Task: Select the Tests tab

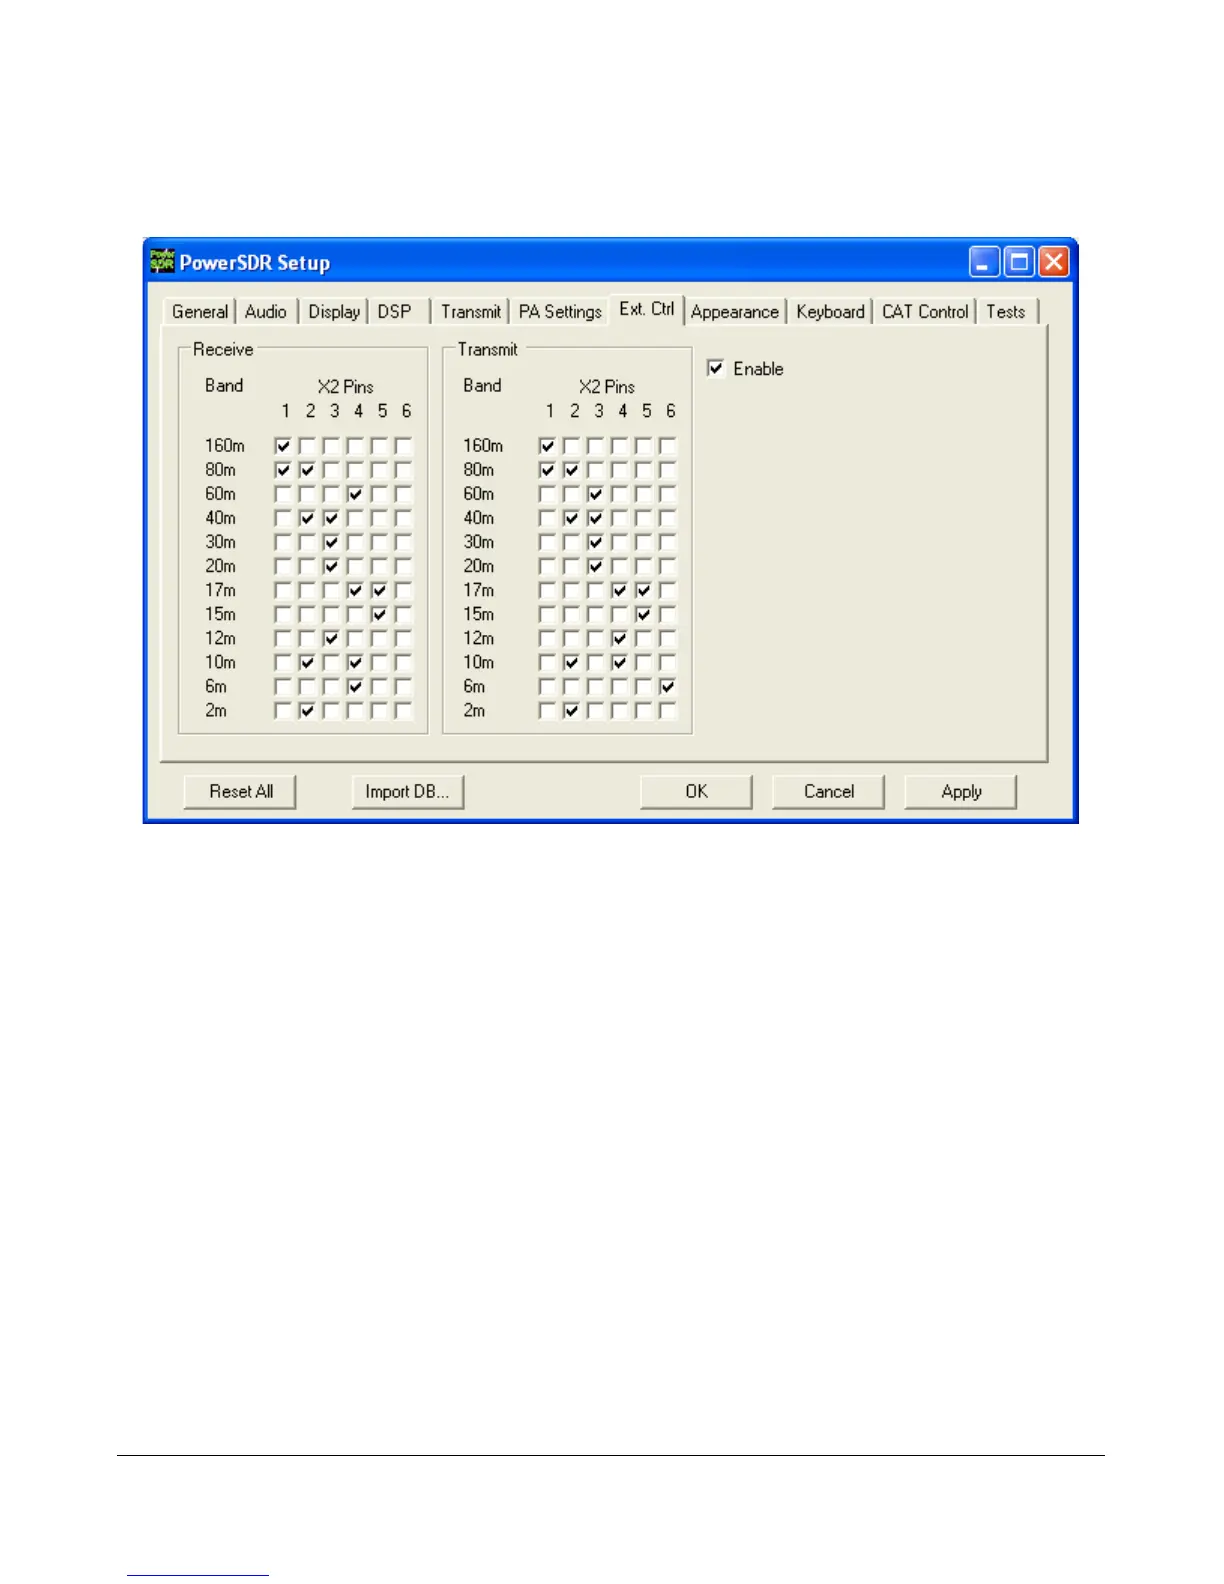Action: click(x=1006, y=312)
